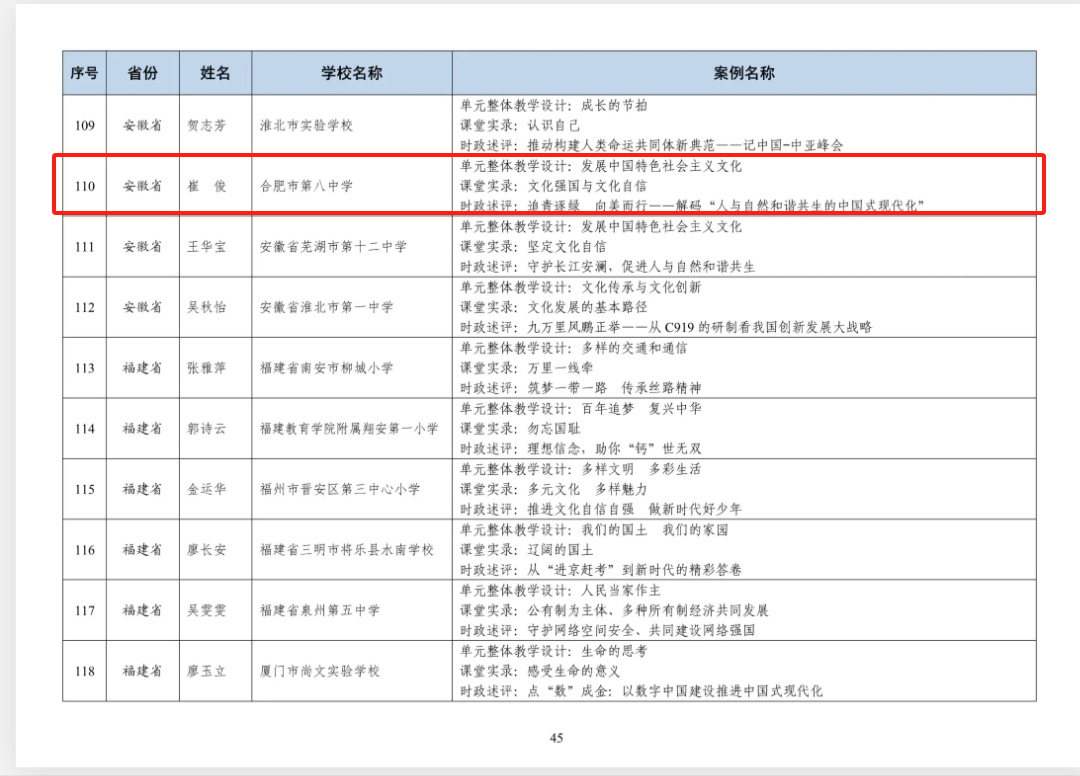
Task: Click school 福建省南安市柳城小学
Action: 326,368
